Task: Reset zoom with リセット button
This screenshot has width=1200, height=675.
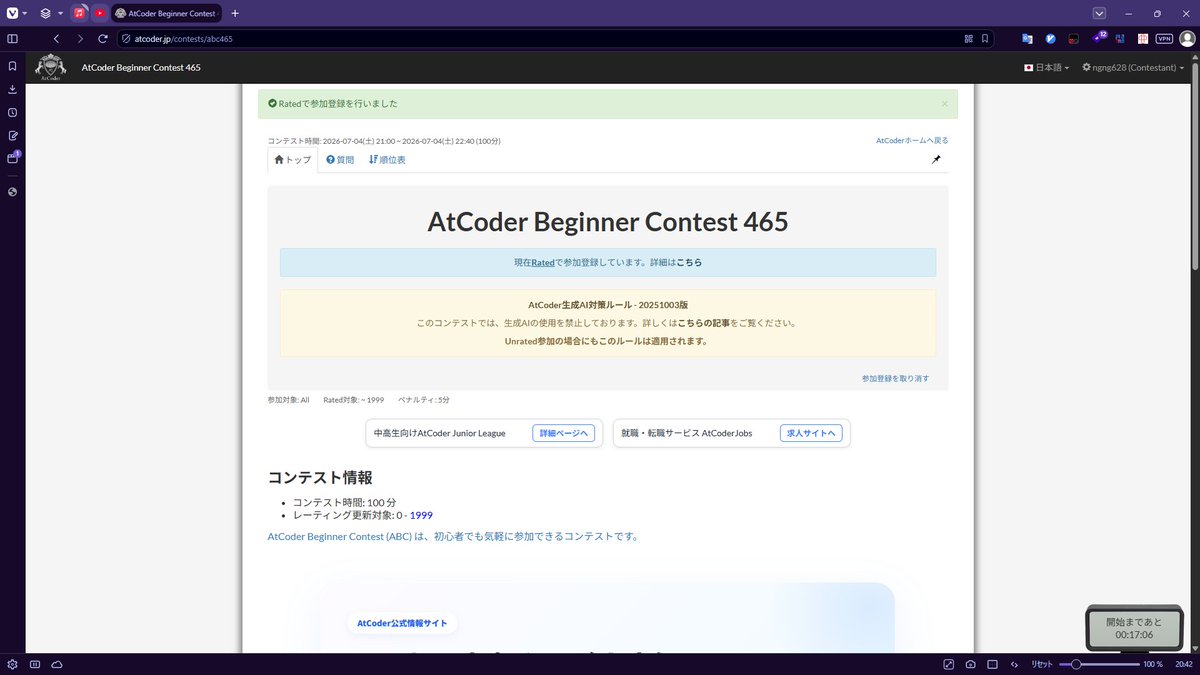Action: tap(1042, 664)
